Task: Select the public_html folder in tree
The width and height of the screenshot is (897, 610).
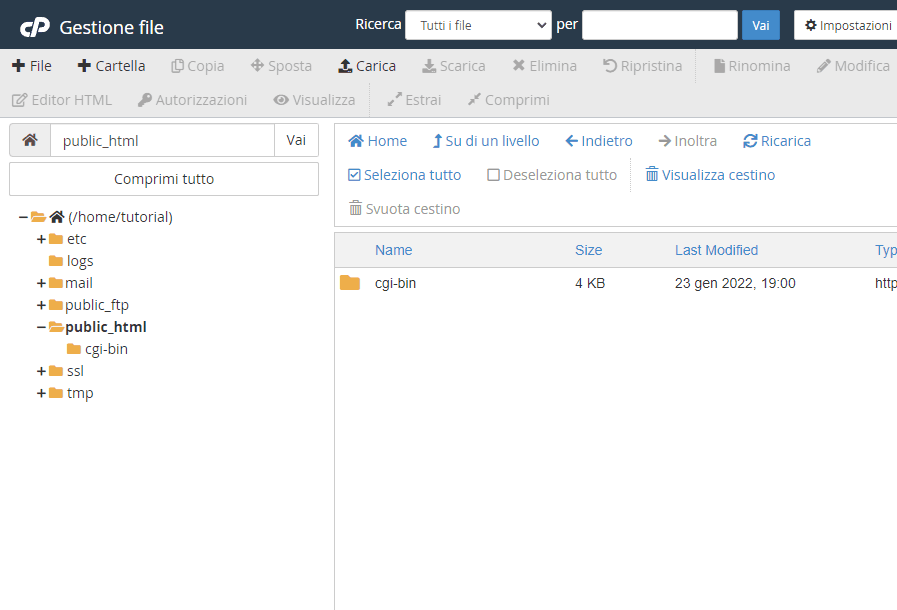Action: [x=106, y=327]
